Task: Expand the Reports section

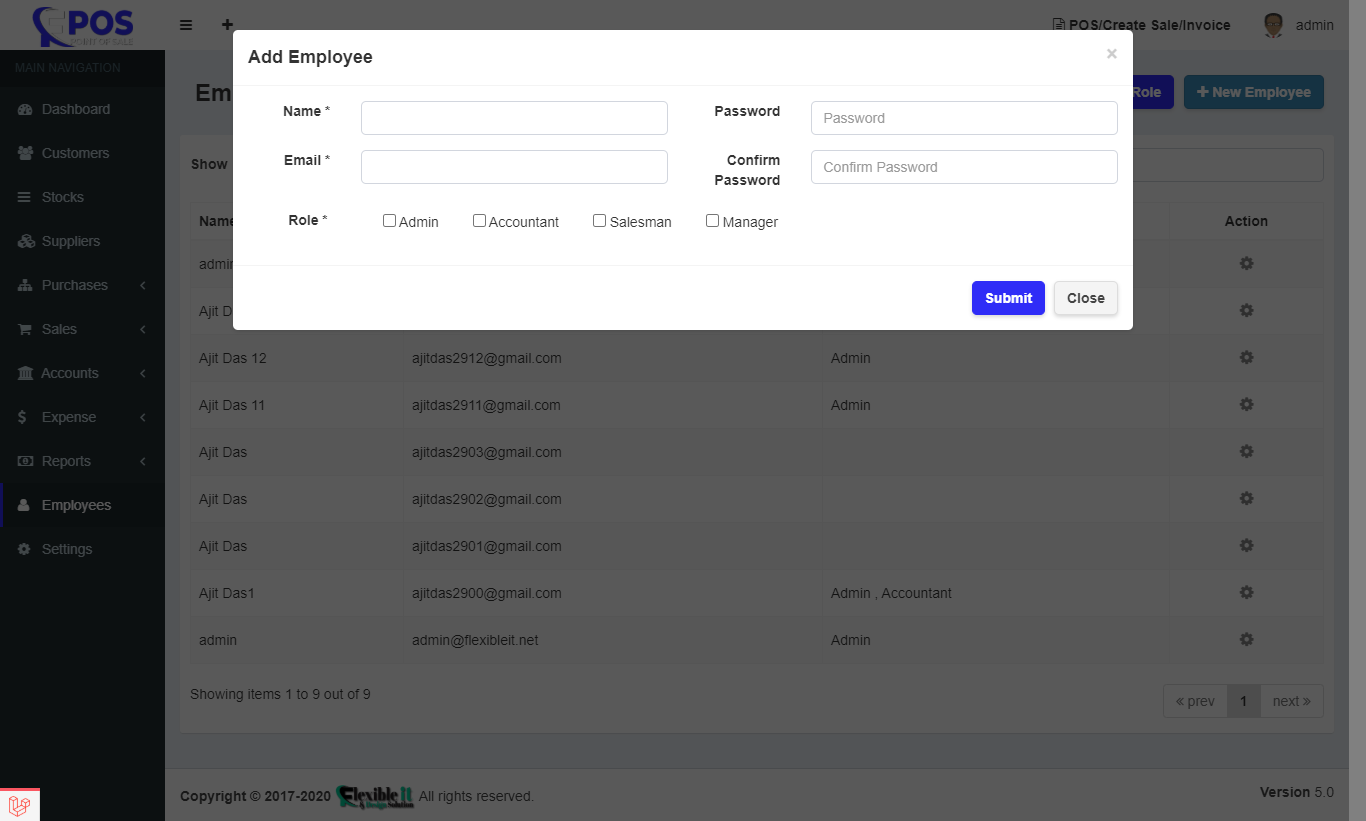Action: (x=66, y=461)
